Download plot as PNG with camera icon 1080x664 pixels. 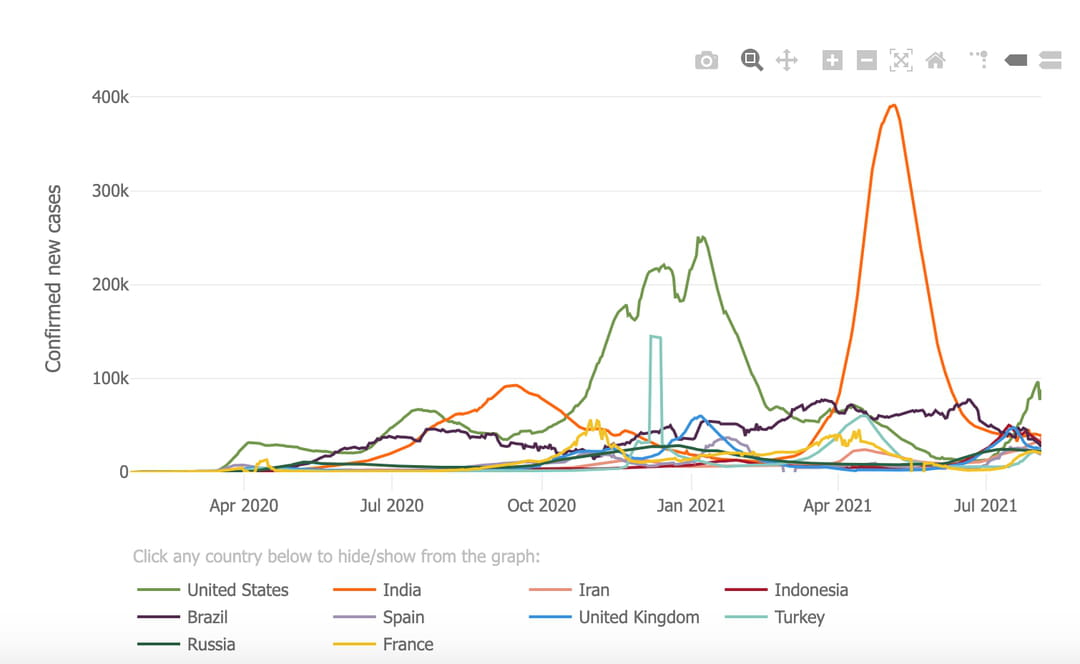coord(706,61)
